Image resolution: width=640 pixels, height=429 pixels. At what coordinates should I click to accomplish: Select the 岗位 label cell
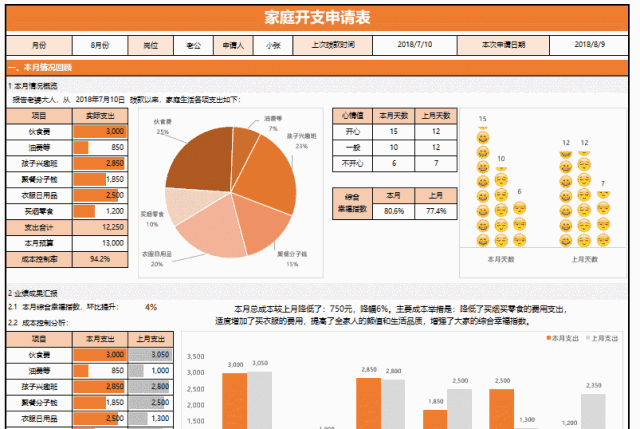[151, 45]
